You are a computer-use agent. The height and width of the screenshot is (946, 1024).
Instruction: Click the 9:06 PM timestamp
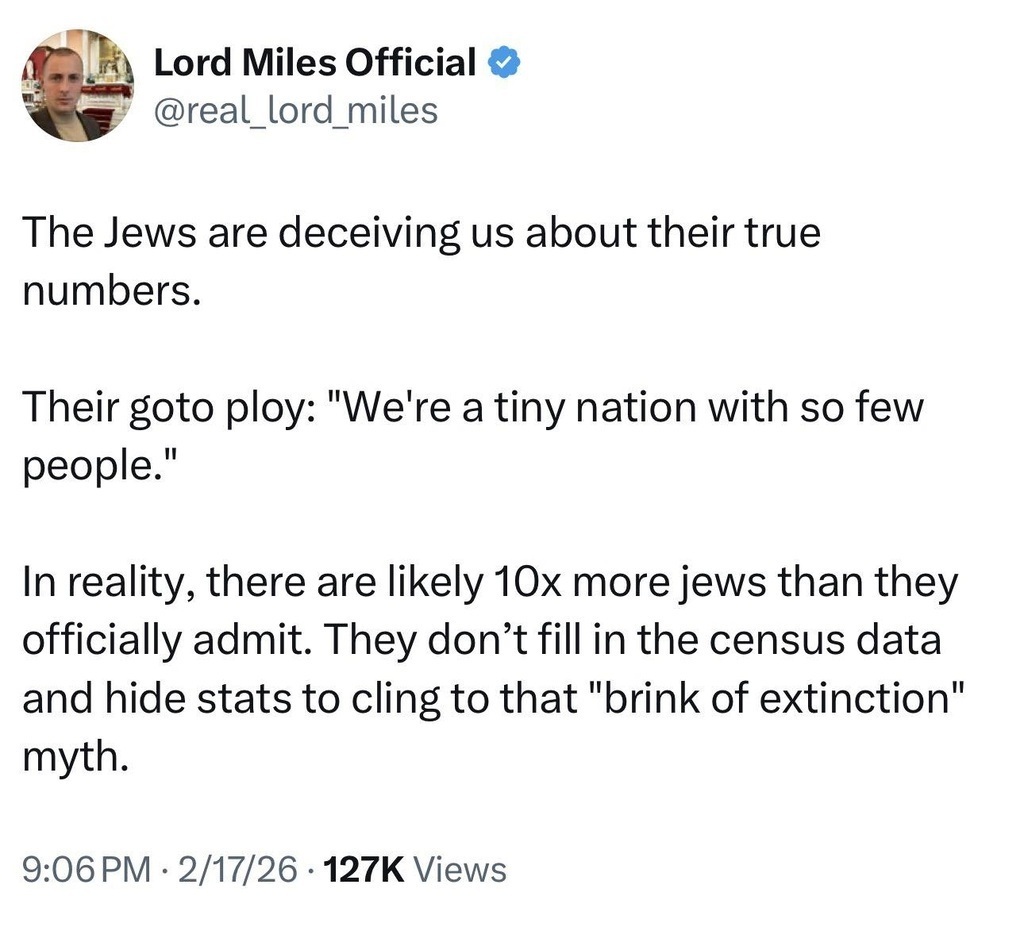coord(84,870)
